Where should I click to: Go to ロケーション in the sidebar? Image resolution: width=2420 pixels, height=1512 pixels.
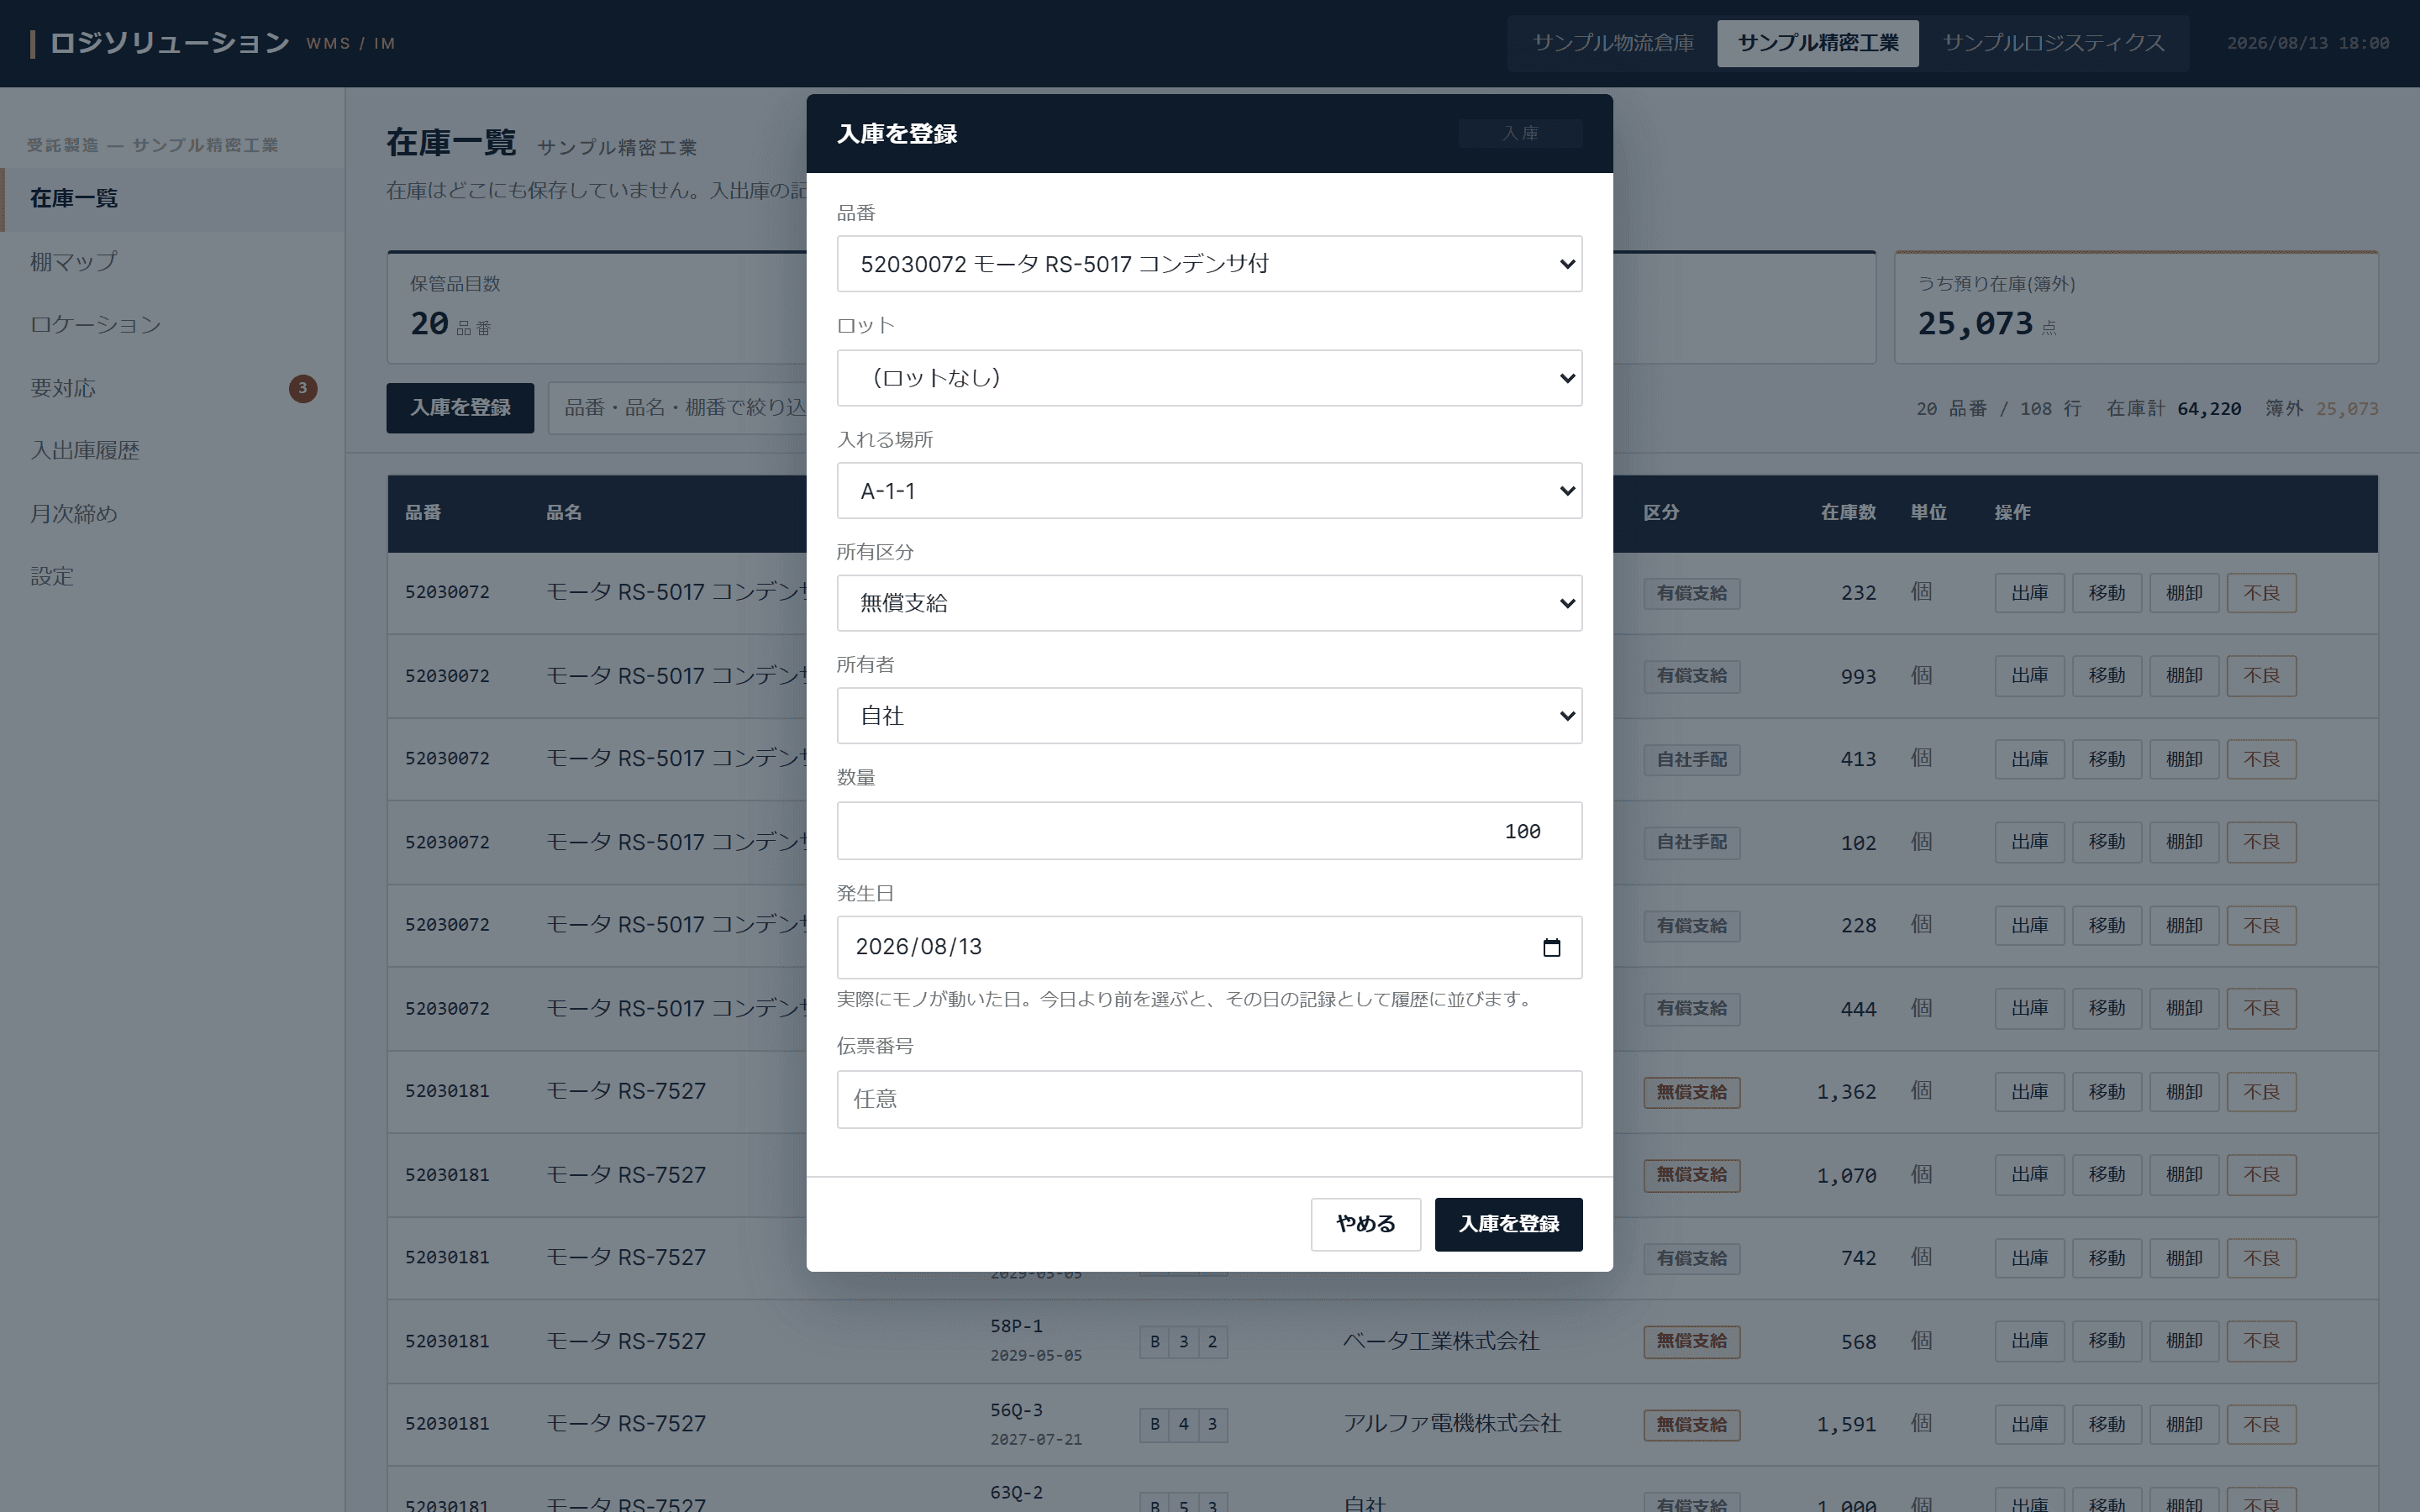coord(173,325)
